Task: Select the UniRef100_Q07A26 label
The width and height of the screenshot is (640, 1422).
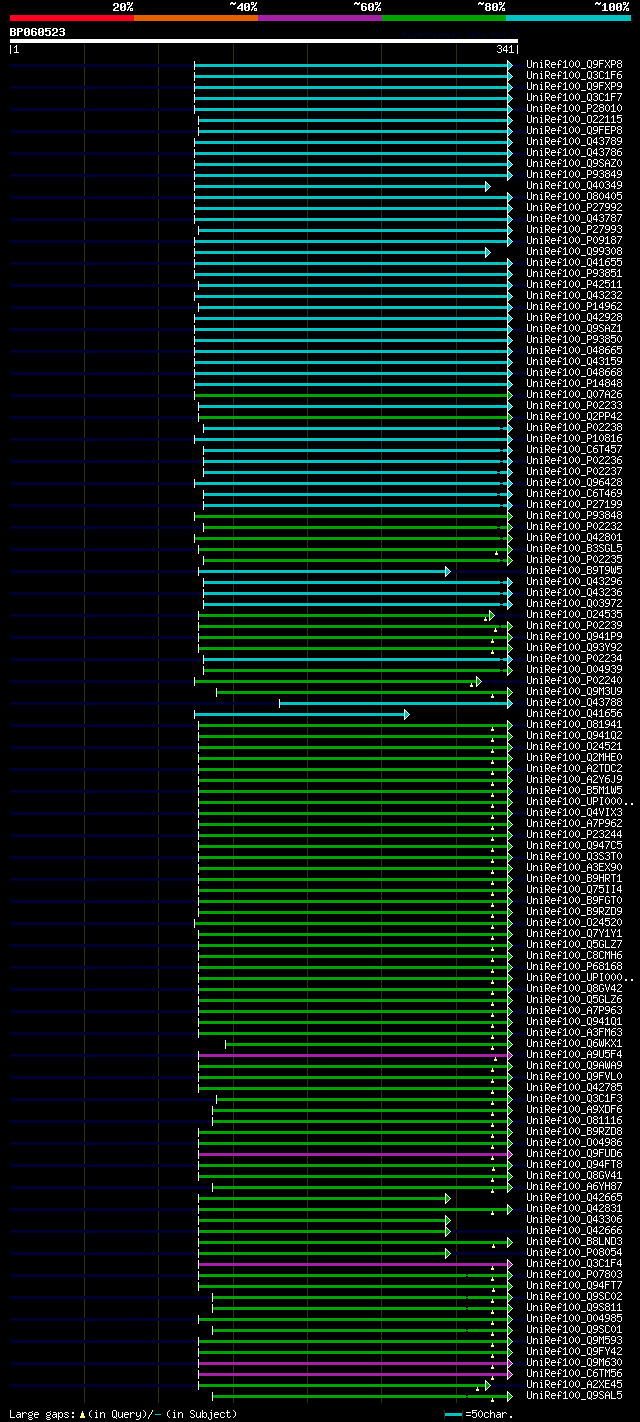Action: pyautogui.click(x=574, y=395)
